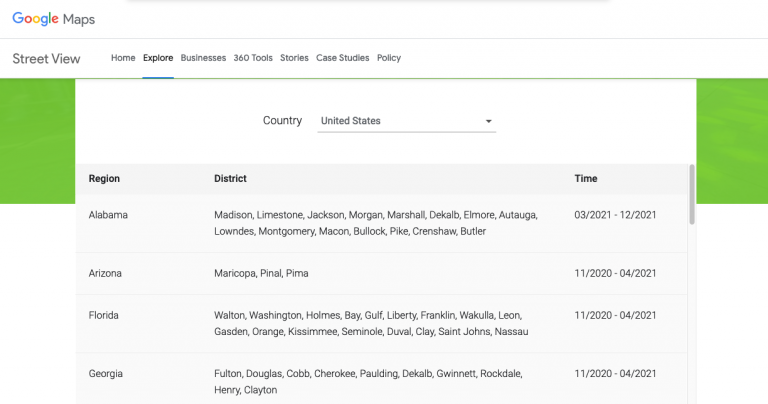This screenshot has width=768, height=404.
Task: Click the Google Maps logo
Action: (53, 19)
